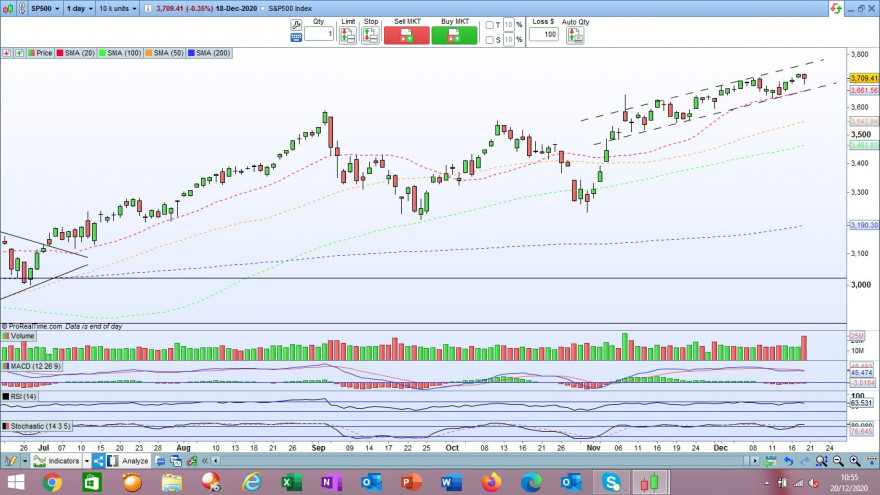Open the trading settings wrench icon
Viewport: 880px width, 495px height.
pyautogui.click(x=296, y=25)
